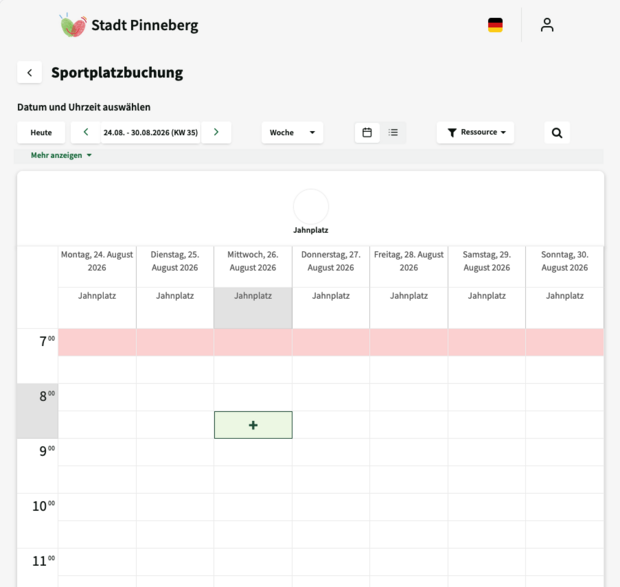Open the date range 24.08. - 30.08.2026 picker
The image size is (620, 587).
151,132
